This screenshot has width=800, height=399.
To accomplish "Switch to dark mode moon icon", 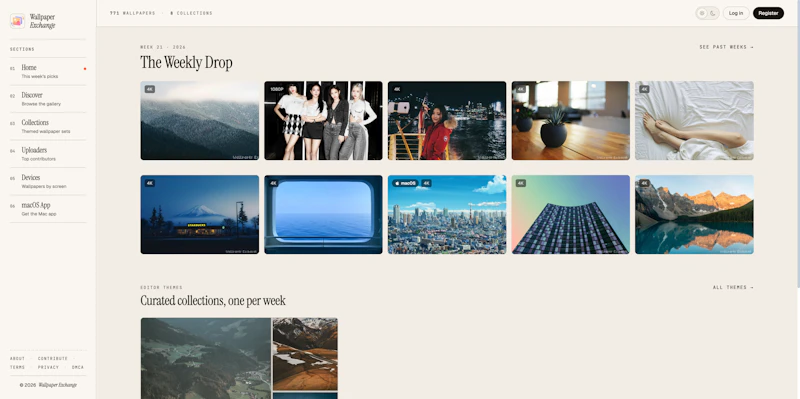I will pos(713,13).
